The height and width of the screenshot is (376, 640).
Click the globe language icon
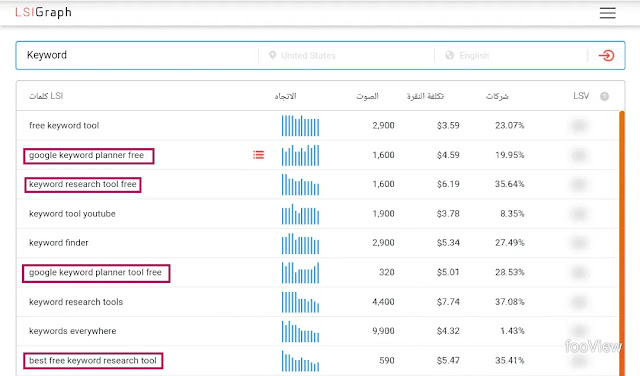click(x=449, y=55)
